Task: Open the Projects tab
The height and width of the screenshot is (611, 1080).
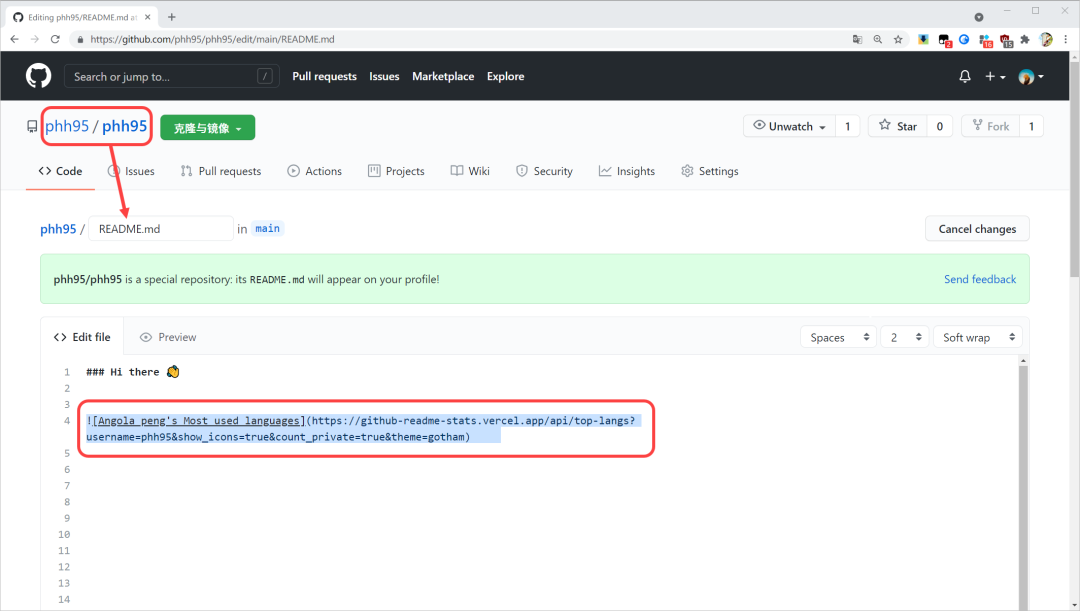Action: pyautogui.click(x=396, y=171)
